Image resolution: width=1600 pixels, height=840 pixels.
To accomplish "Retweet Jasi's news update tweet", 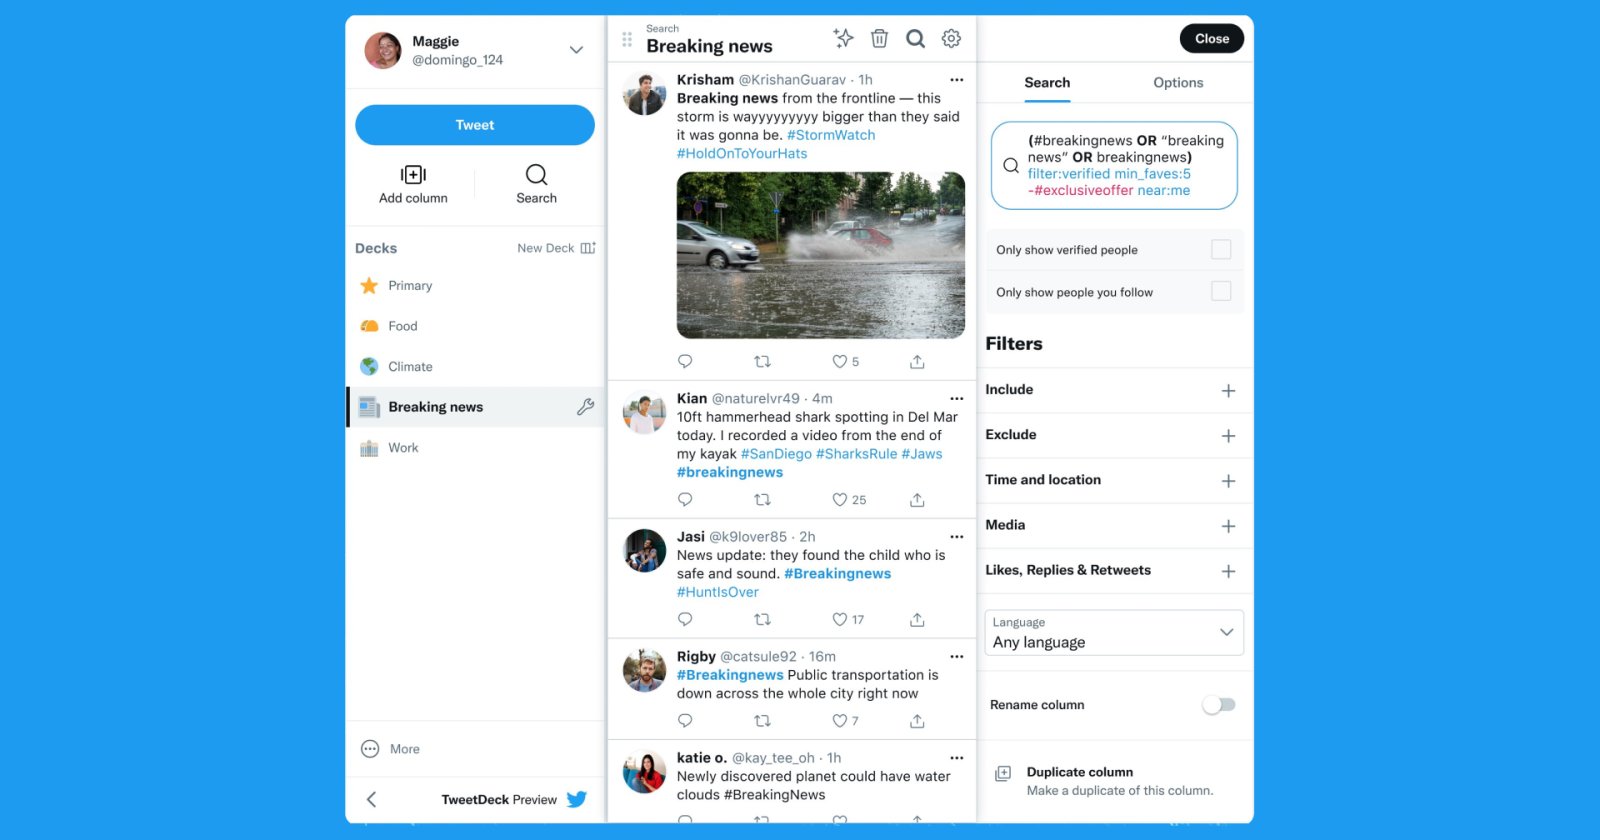I will point(762,620).
